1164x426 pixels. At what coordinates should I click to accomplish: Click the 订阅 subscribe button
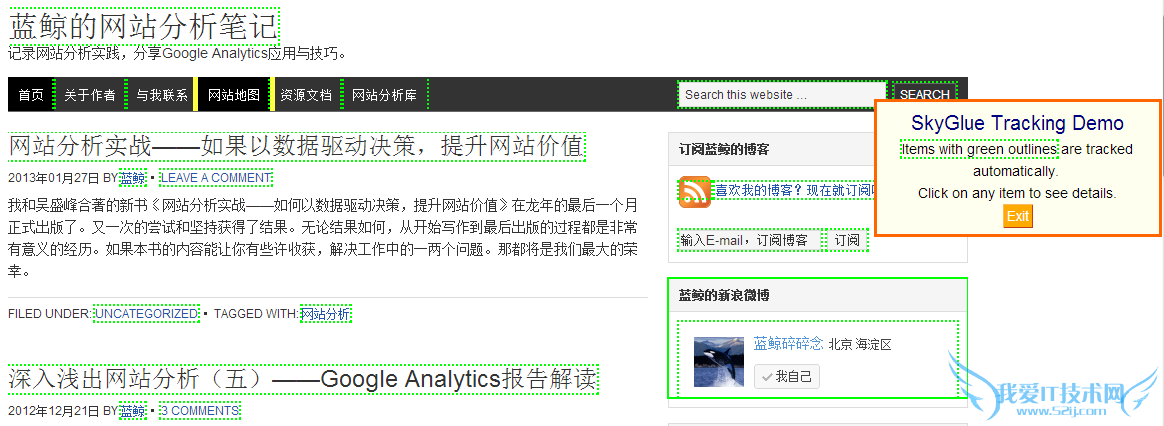click(x=847, y=240)
